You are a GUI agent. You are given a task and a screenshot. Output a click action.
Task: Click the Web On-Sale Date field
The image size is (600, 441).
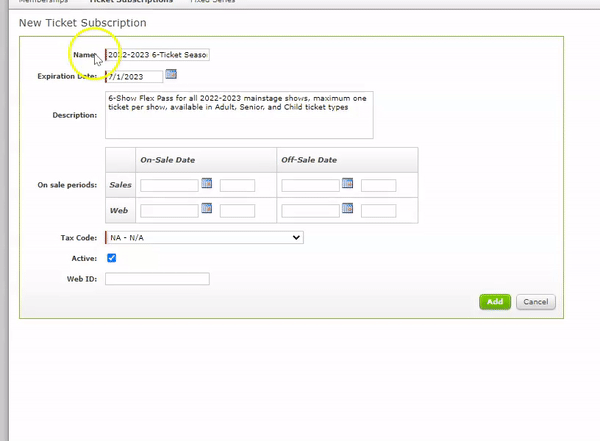(x=169, y=211)
